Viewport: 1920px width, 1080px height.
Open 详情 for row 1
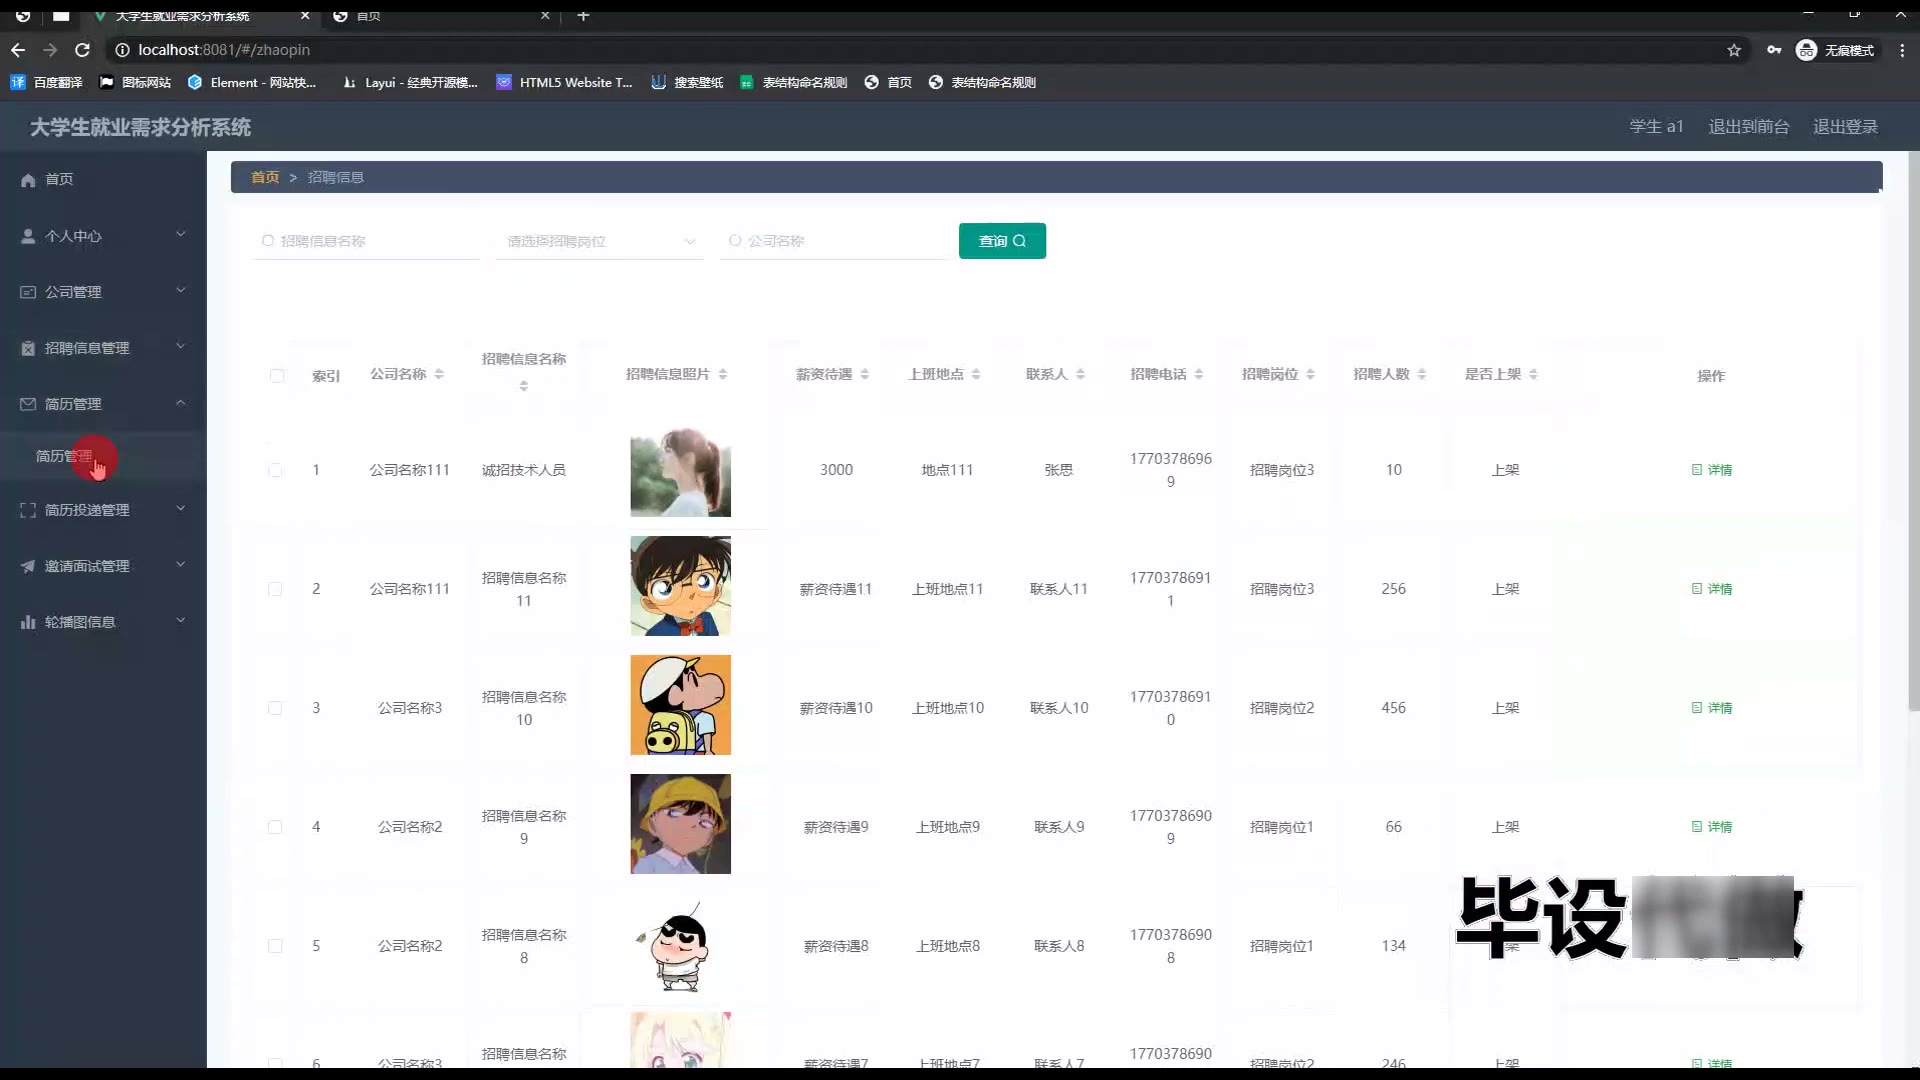1711,470
